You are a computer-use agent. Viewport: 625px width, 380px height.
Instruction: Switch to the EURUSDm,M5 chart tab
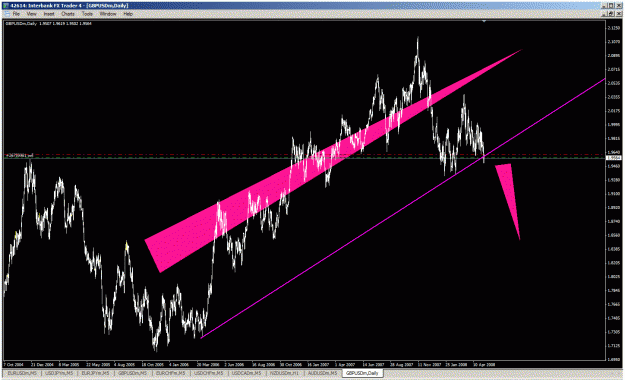[x=22, y=373]
